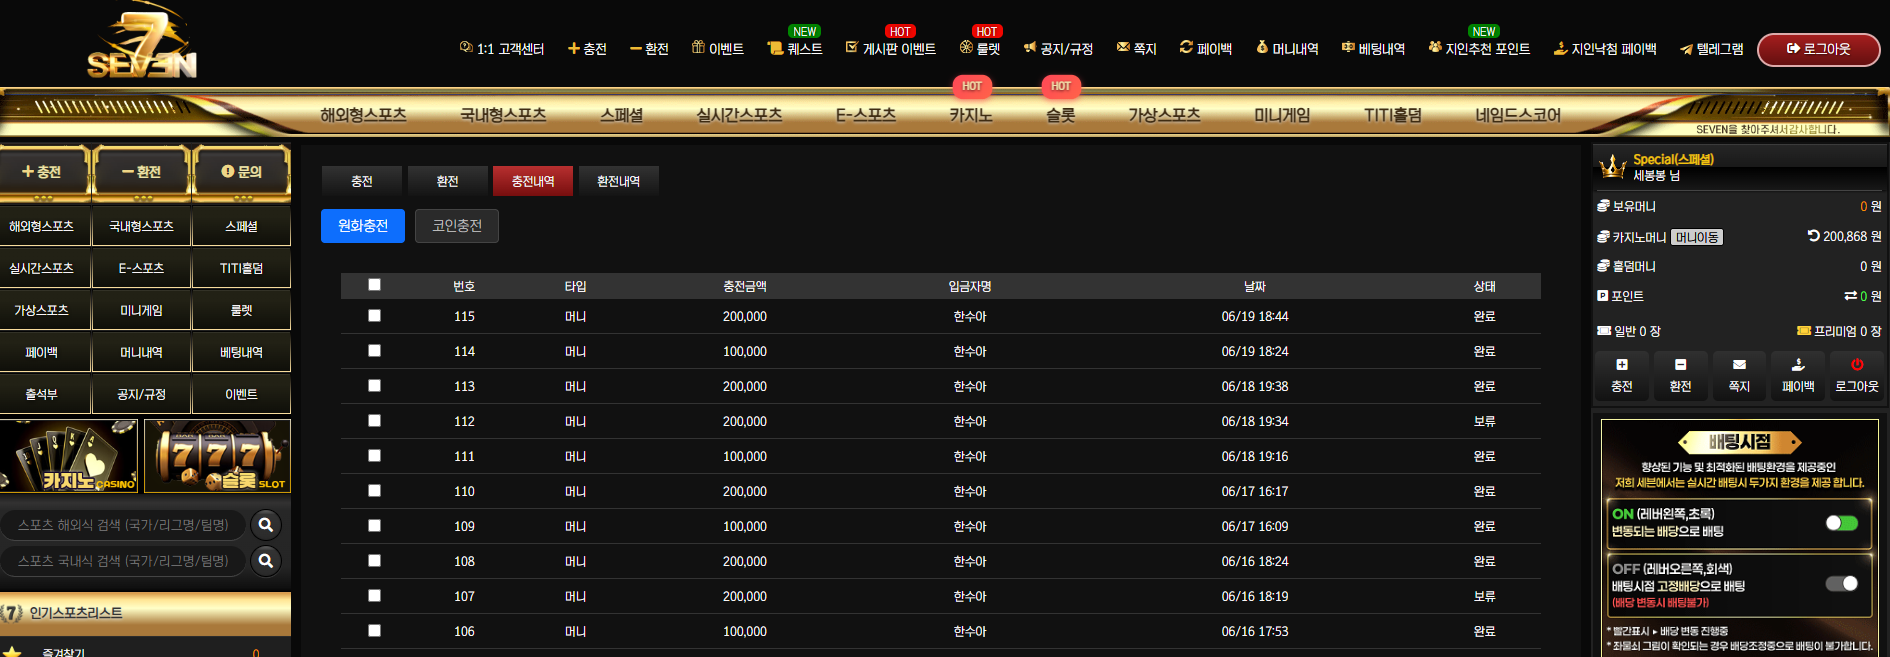Open the 카지노 casino banner thumbnail
Viewport: 1890px width, 657px height.
(x=69, y=456)
